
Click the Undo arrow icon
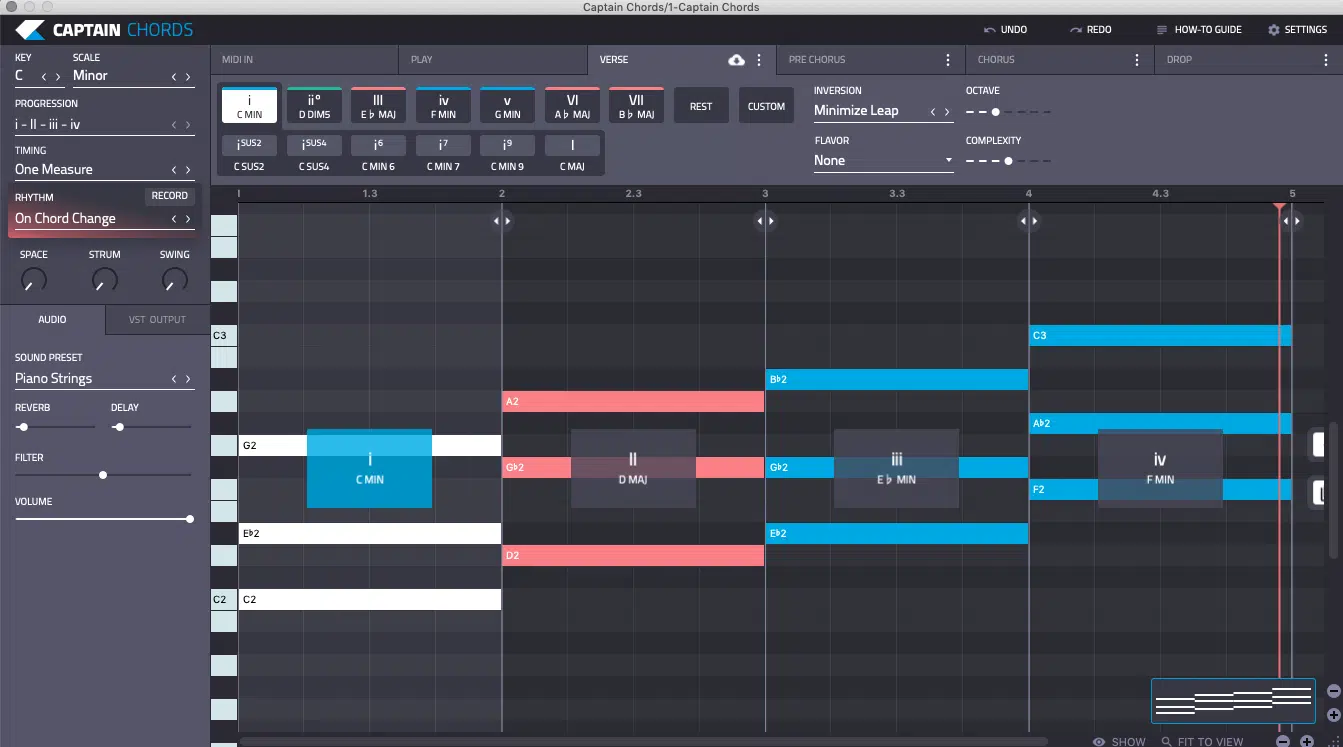990,30
